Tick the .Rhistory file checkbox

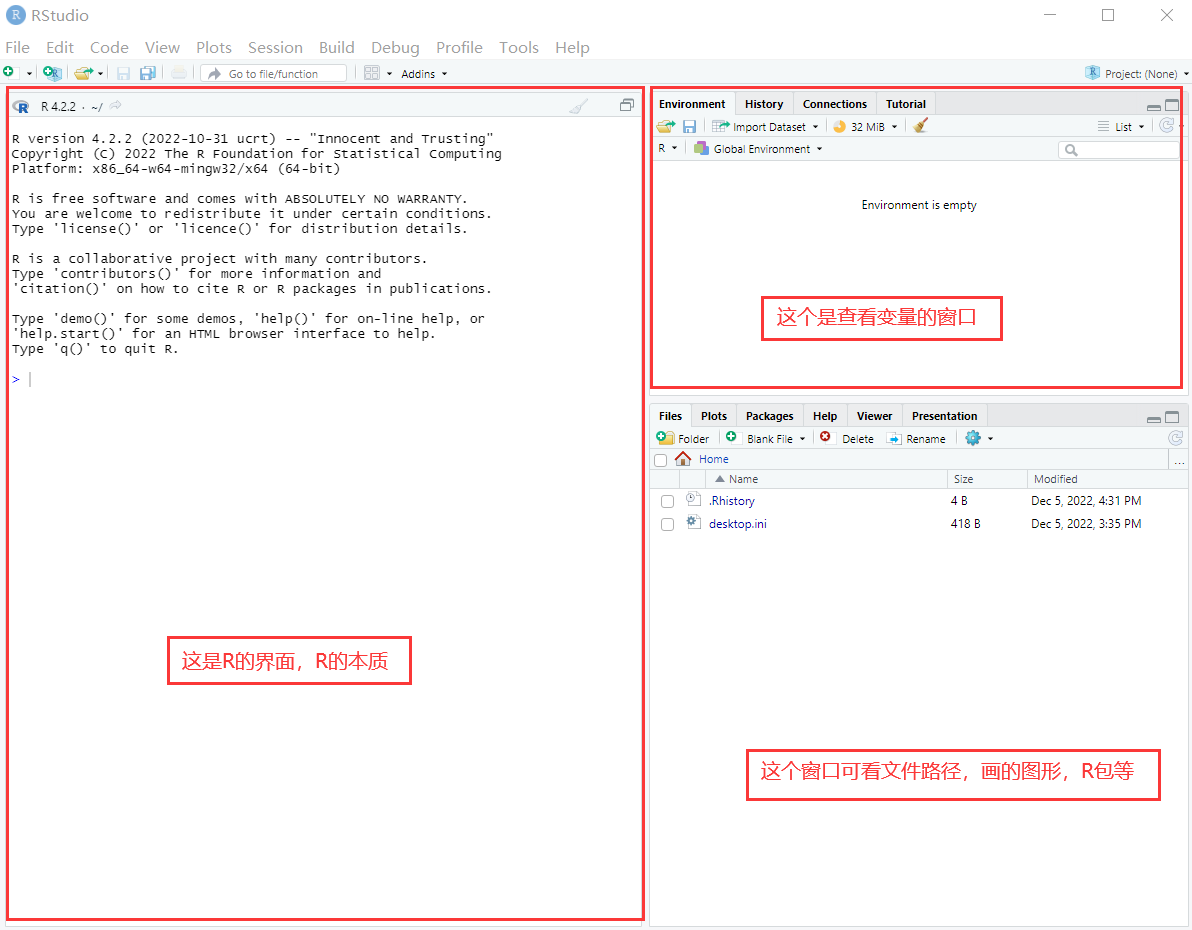667,501
